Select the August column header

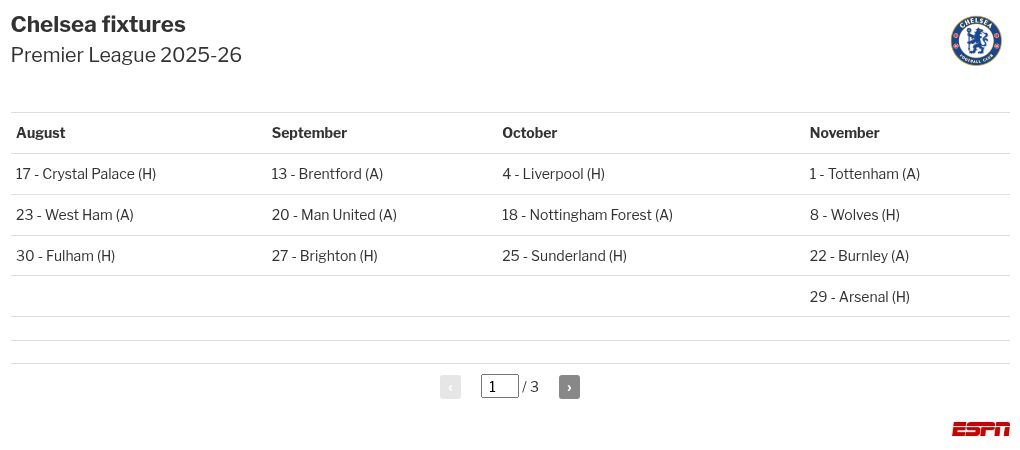click(x=41, y=133)
